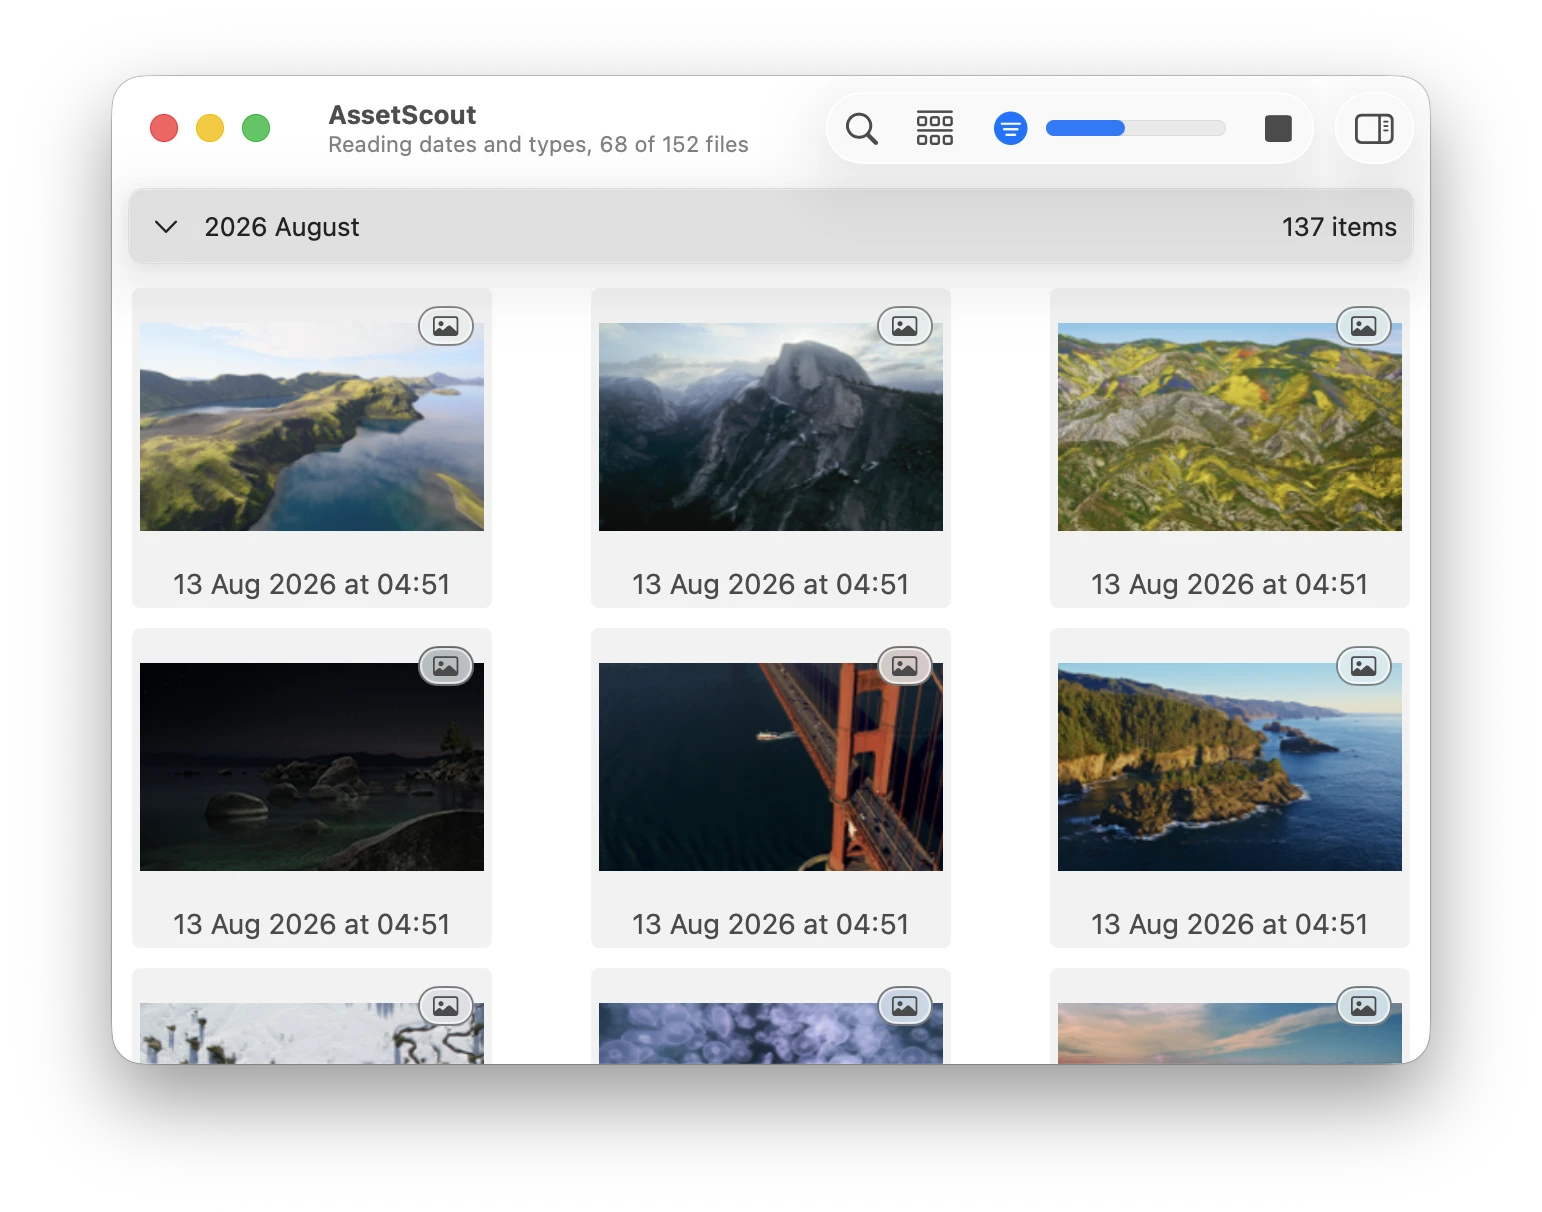Screen dimensions: 1542x1212
Task: Click image type badge on highlands lake photo
Action: [446, 326]
